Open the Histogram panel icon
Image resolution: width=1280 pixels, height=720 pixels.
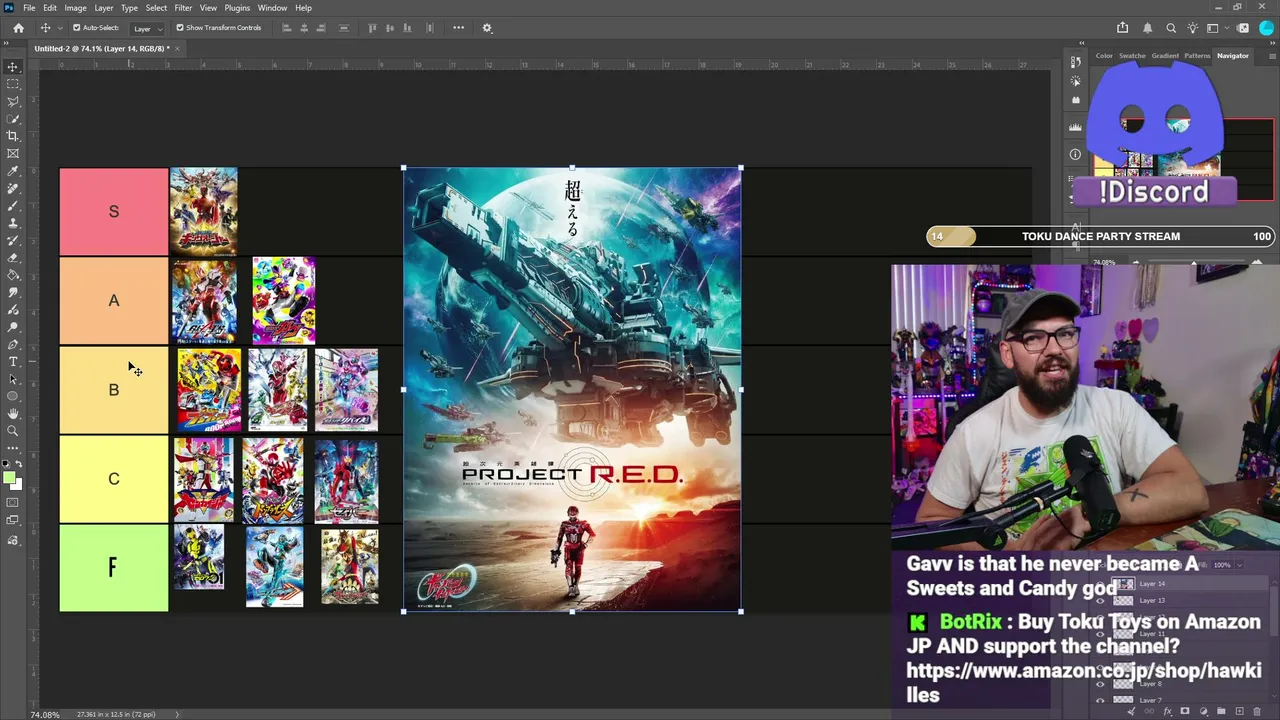point(1075,127)
